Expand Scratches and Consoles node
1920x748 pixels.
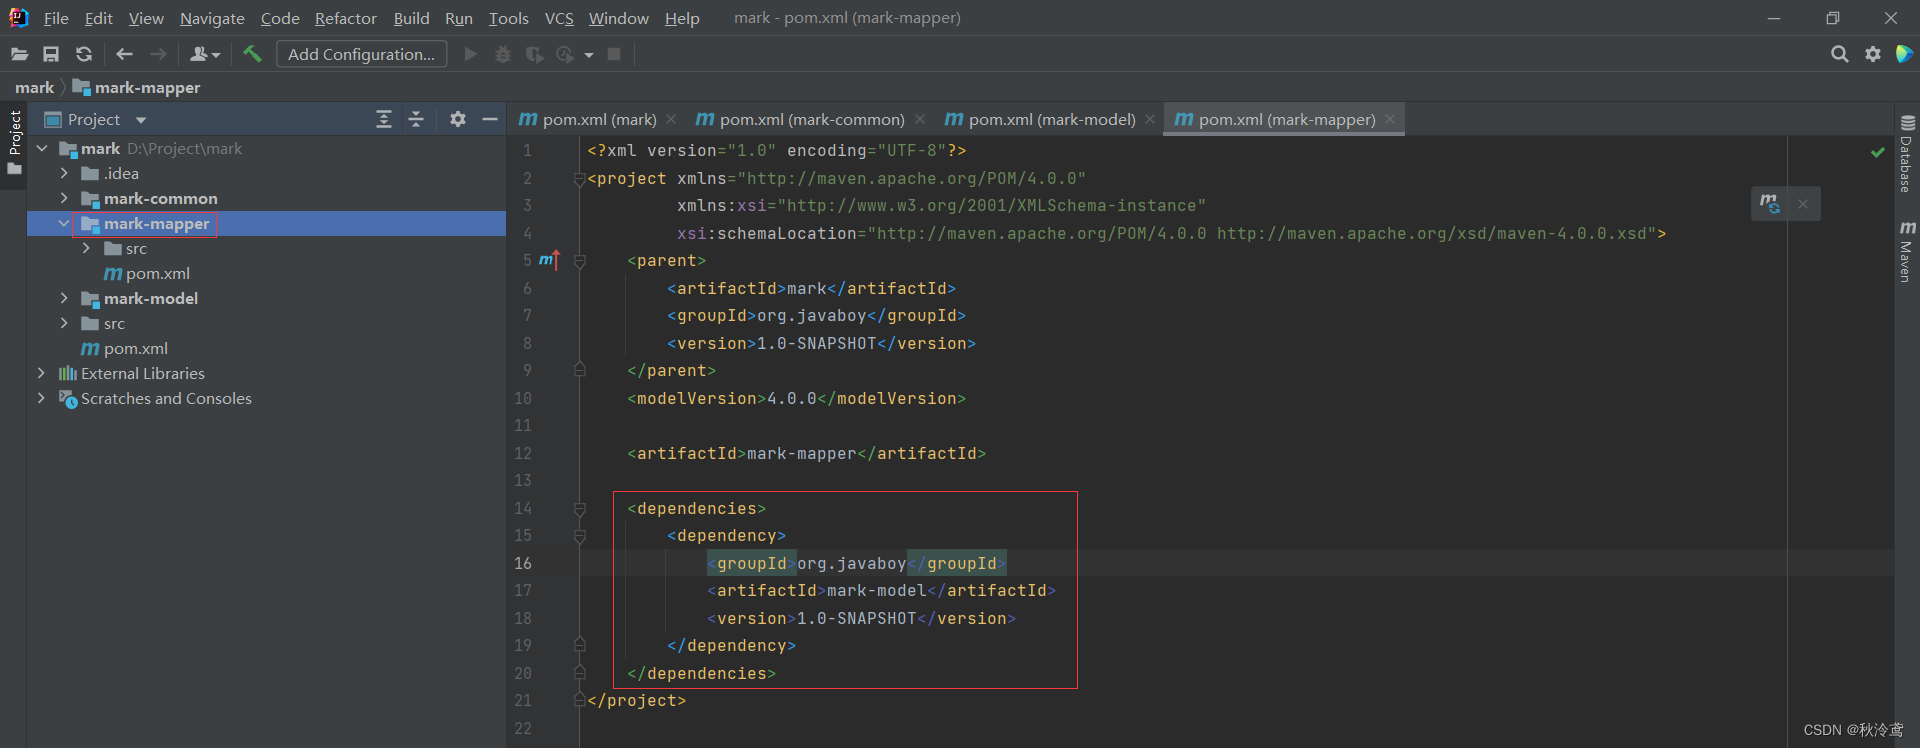point(41,398)
